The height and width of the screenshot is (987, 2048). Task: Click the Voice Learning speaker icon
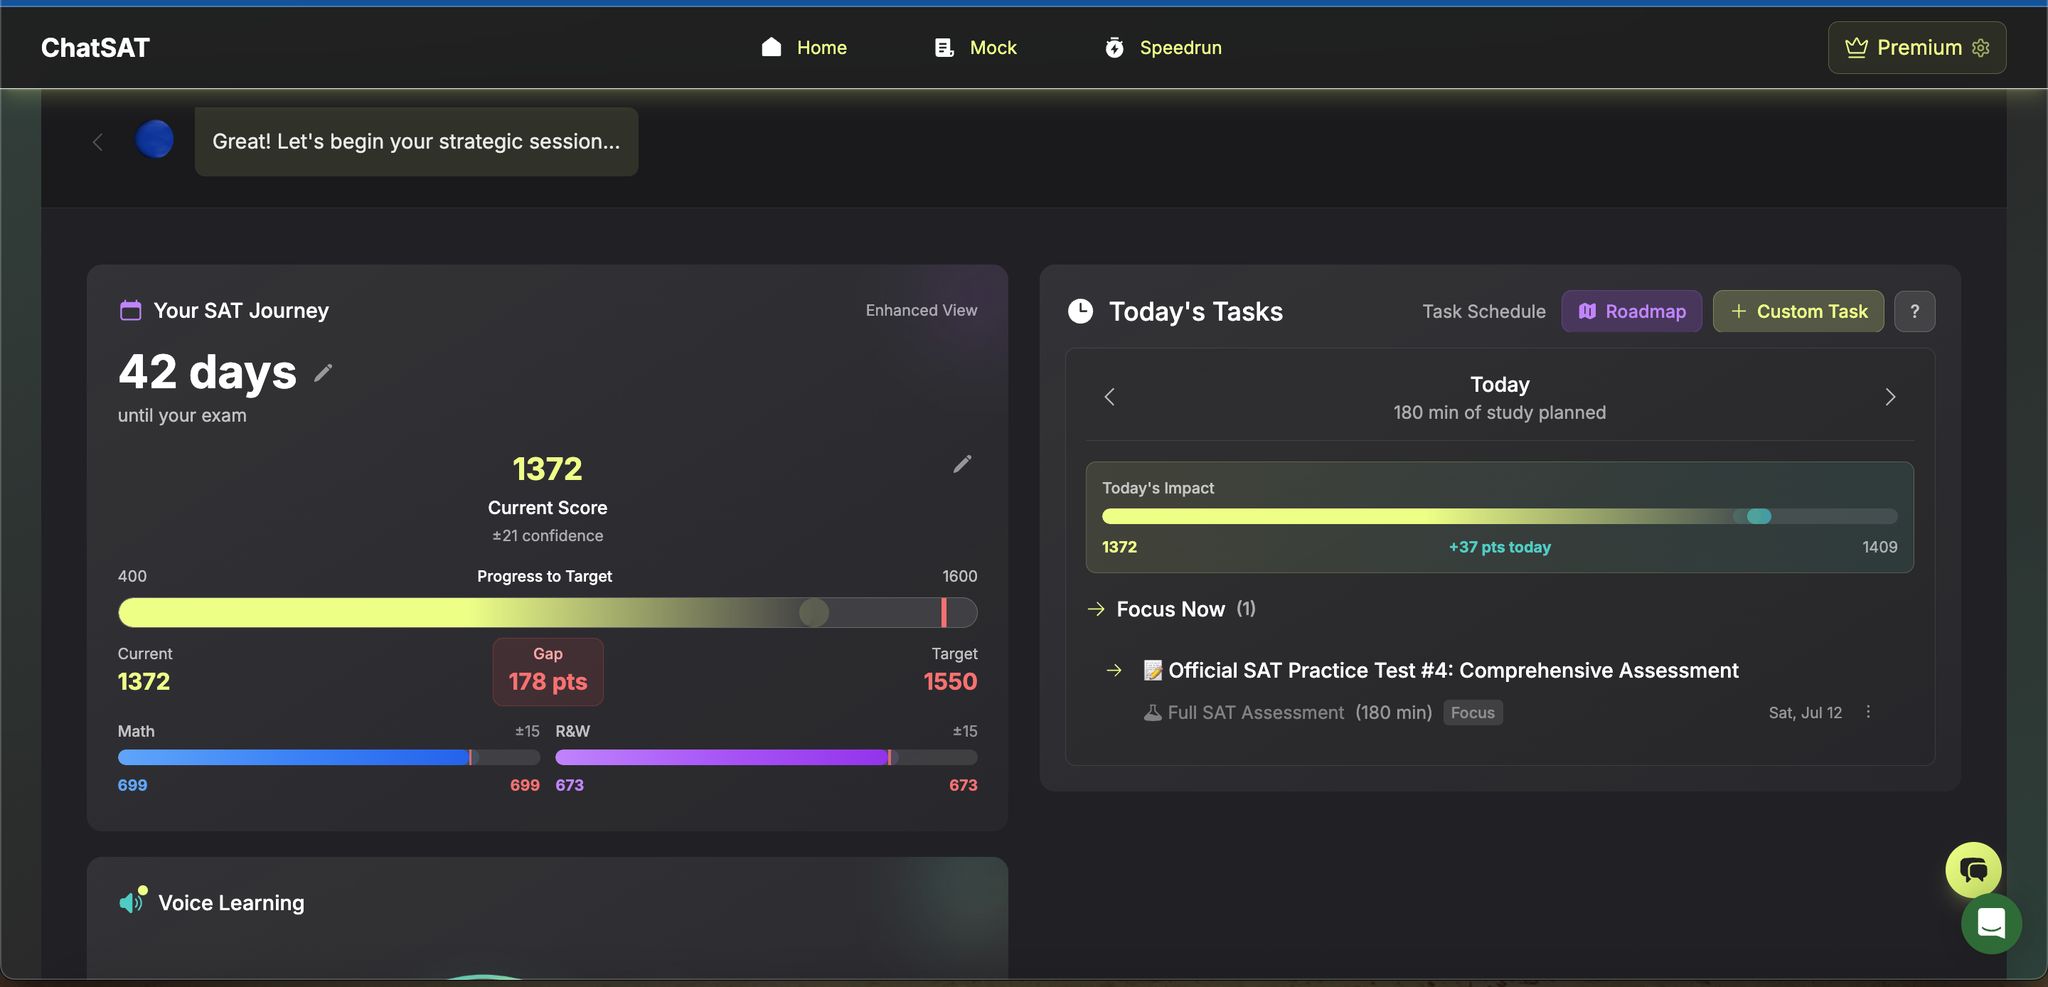click(x=132, y=903)
